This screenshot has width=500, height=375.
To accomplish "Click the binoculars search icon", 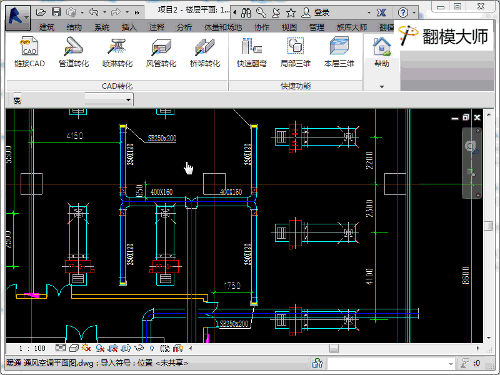I will click(246, 13).
